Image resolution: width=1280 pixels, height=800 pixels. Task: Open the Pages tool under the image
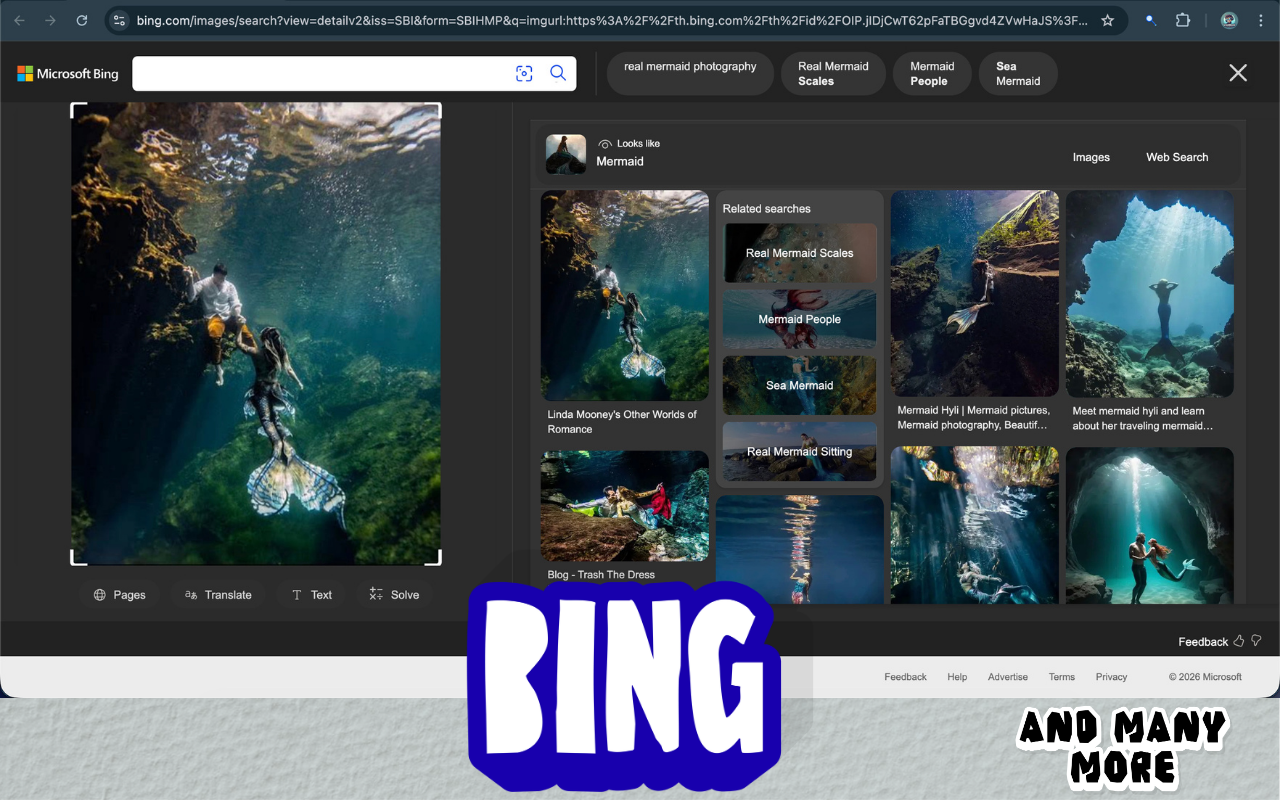tap(120, 594)
